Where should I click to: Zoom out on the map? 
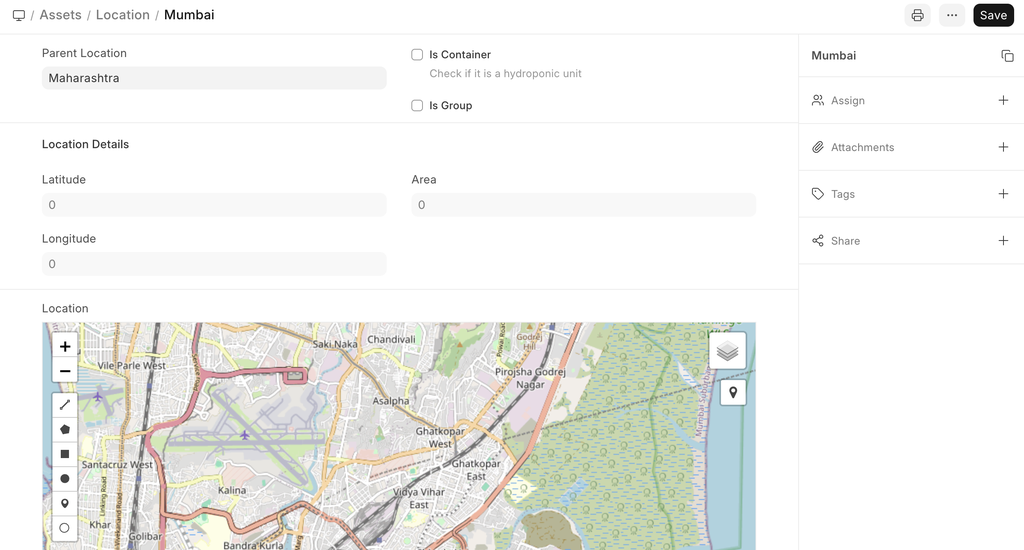click(65, 371)
